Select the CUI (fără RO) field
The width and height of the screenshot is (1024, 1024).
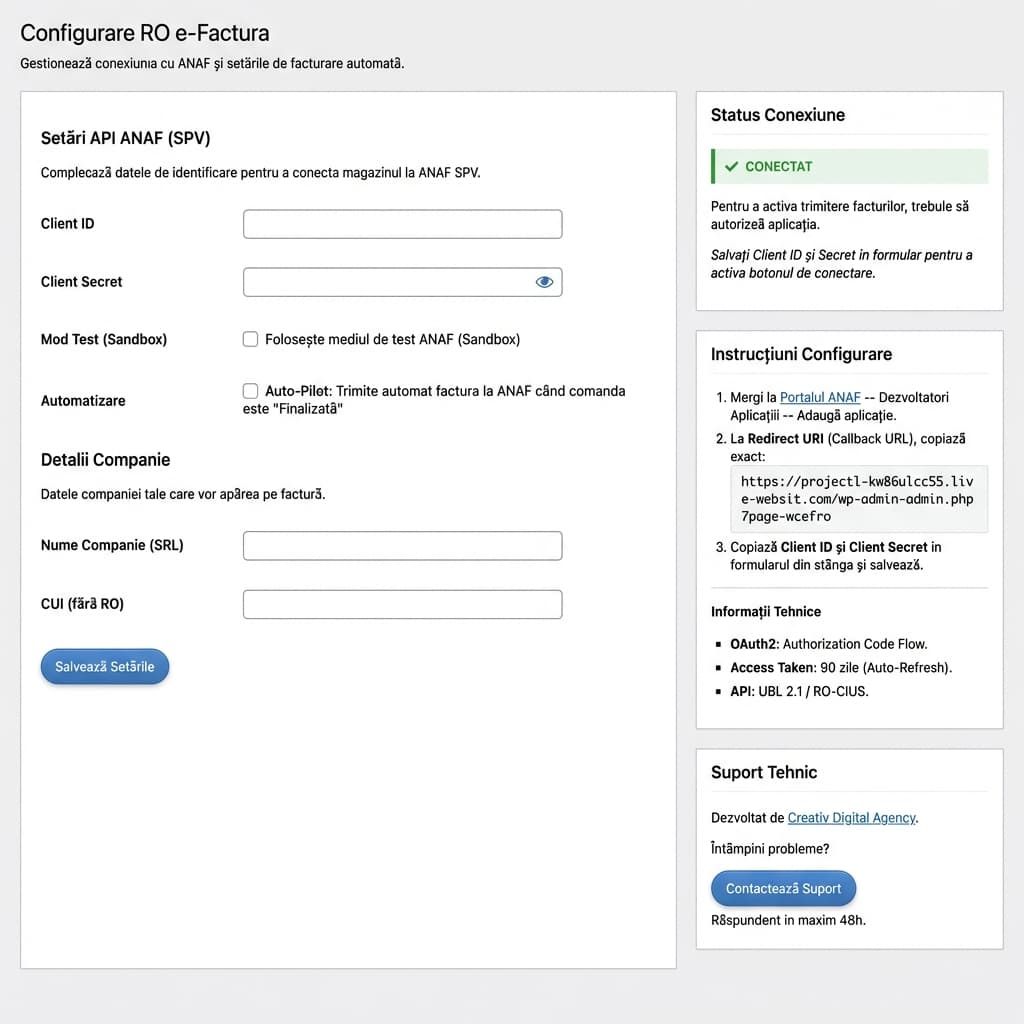coord(402,604)
